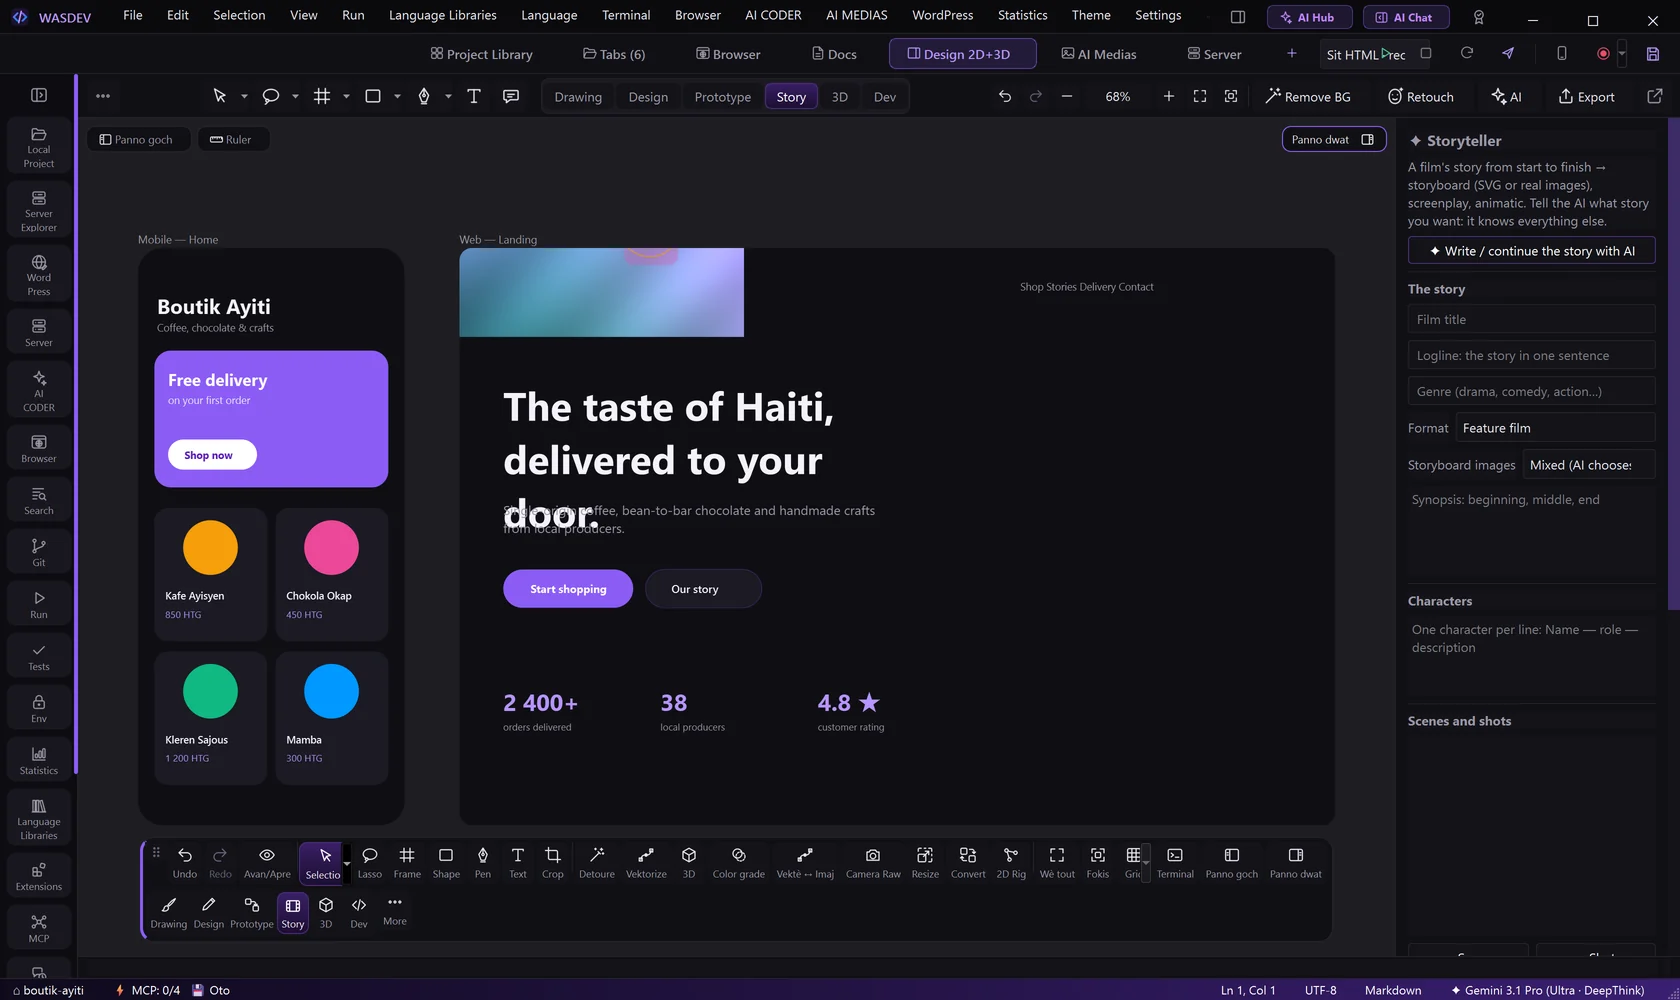Screen dimensions: 1680x1000
Task: Click the Convert tool
Action: (968, 862)
